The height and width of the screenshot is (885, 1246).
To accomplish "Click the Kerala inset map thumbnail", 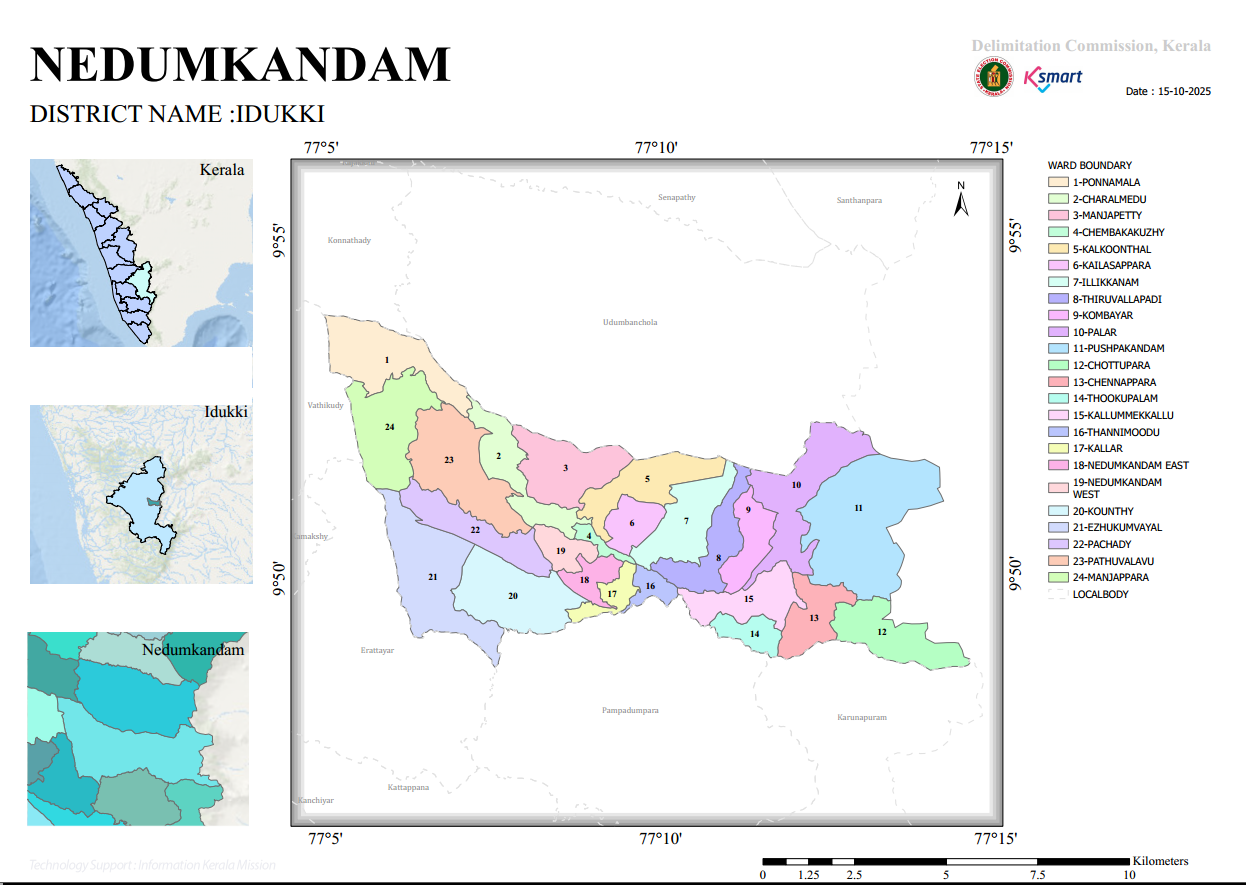I will coord(139,252).
